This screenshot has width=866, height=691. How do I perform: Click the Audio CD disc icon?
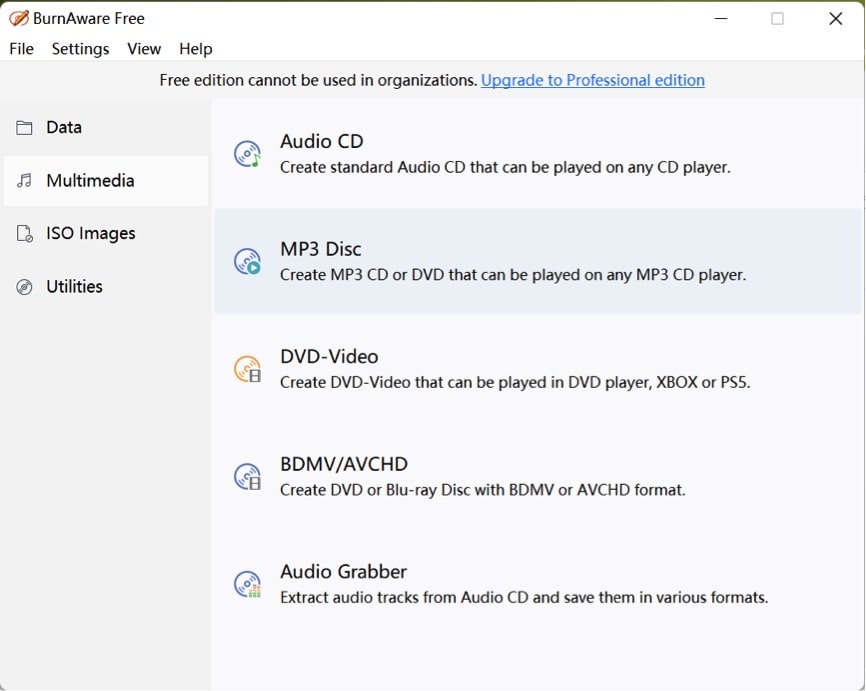pyautogui.click(x=247, y=154)
